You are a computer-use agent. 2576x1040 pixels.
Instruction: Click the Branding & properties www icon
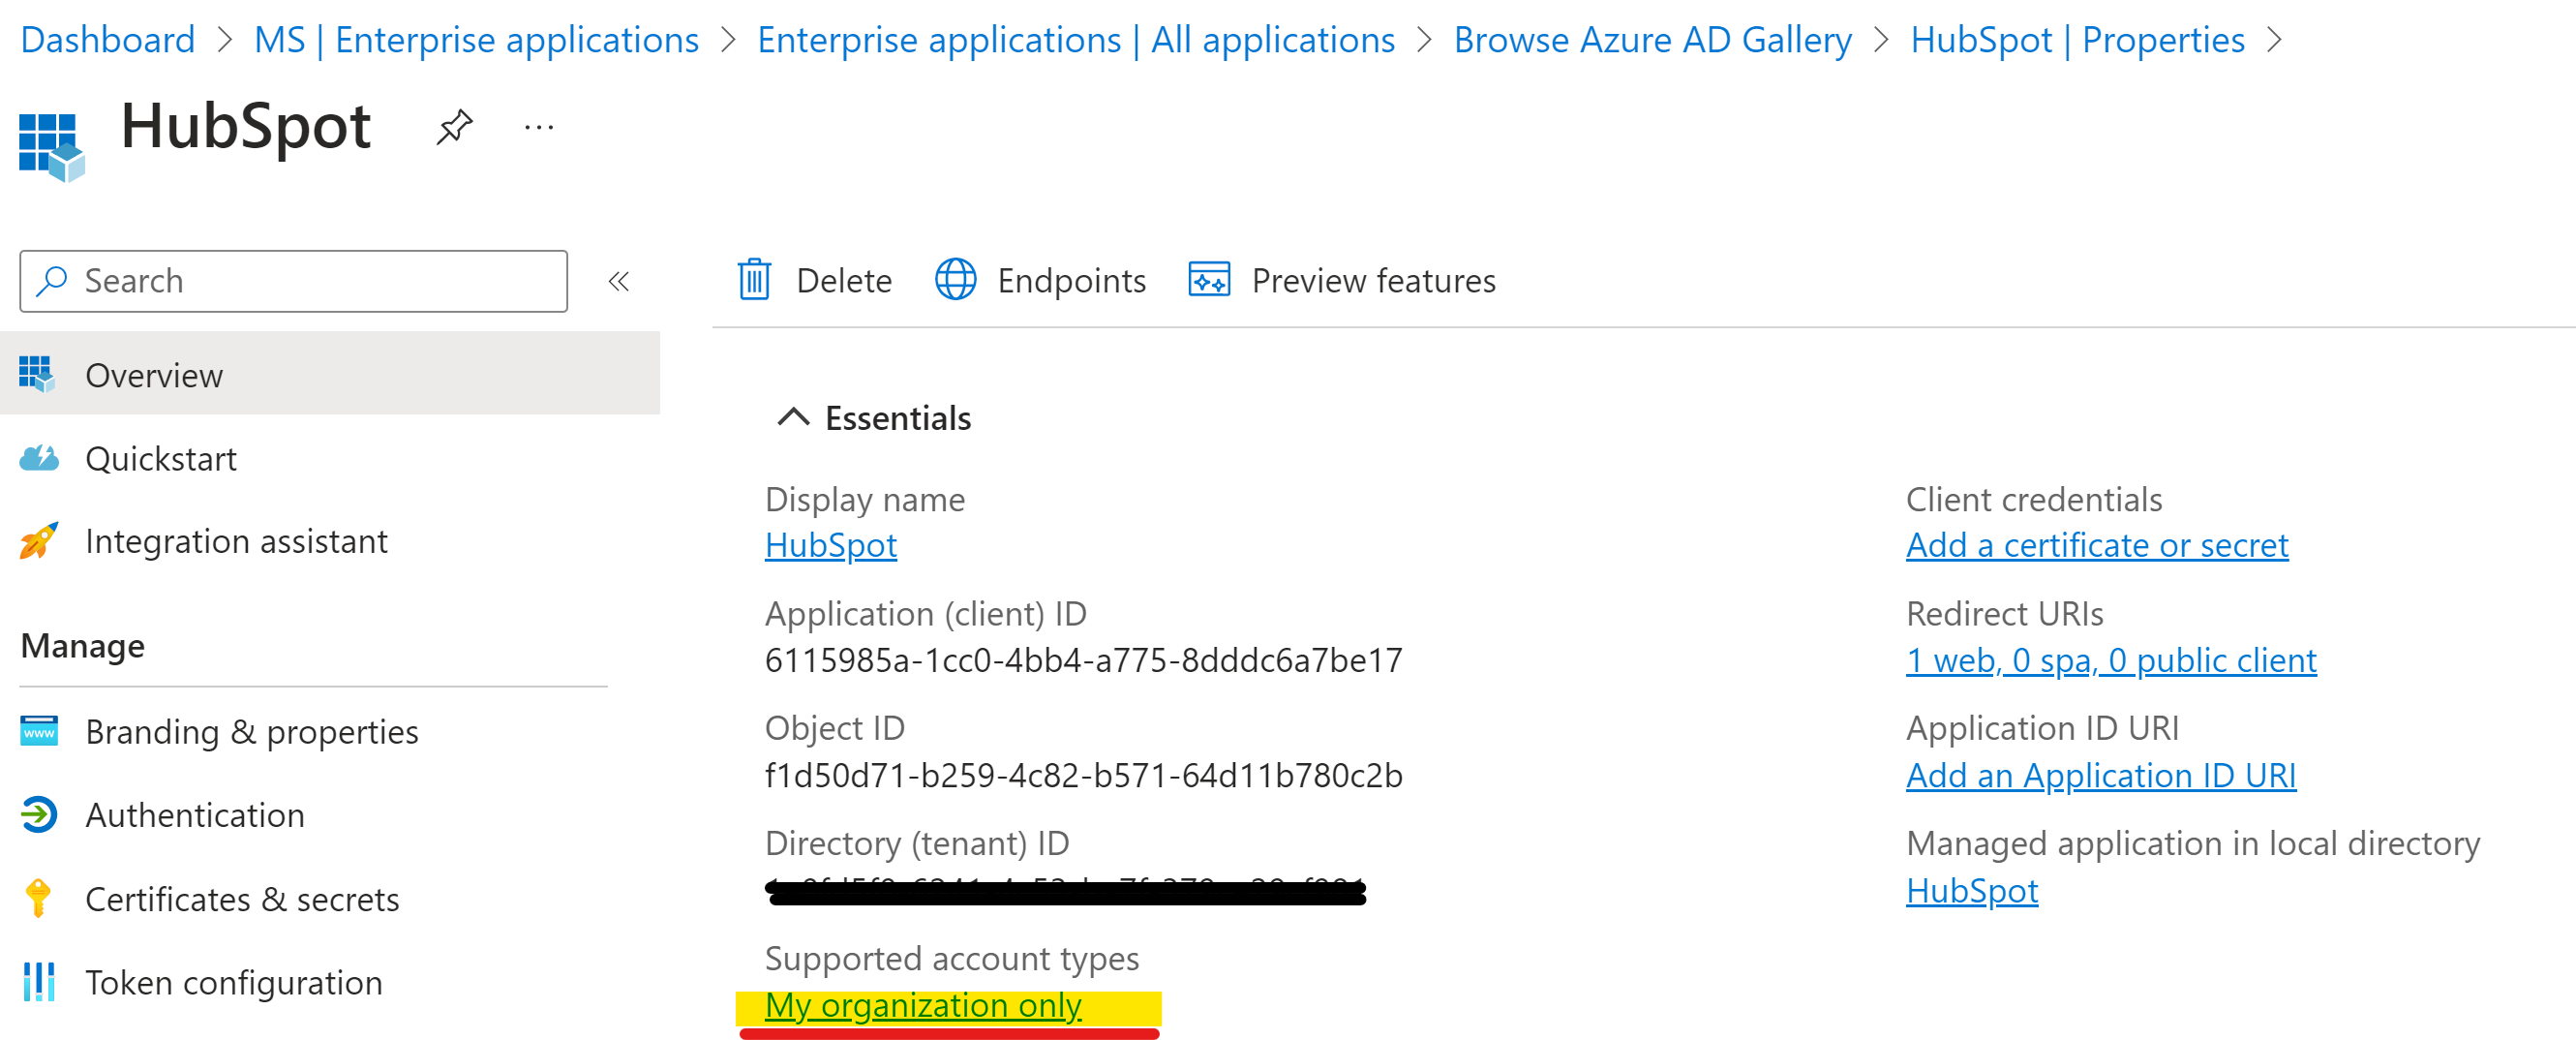[x=38, y=731]
